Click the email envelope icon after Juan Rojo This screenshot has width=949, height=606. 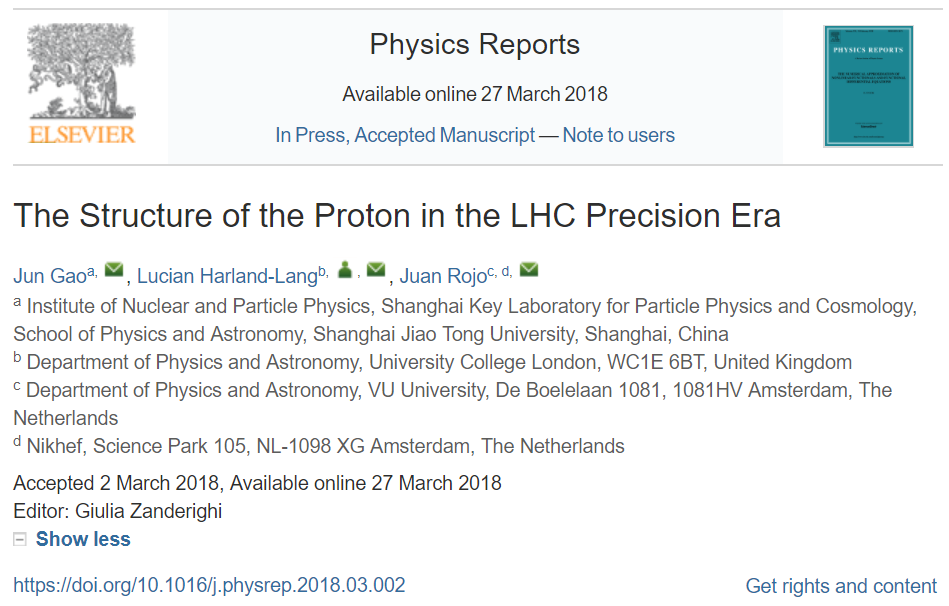529,270
